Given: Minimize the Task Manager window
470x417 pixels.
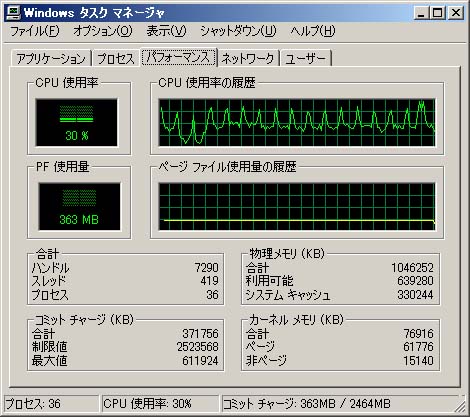Looking at the screenshot, I should [x=421, y=13].
